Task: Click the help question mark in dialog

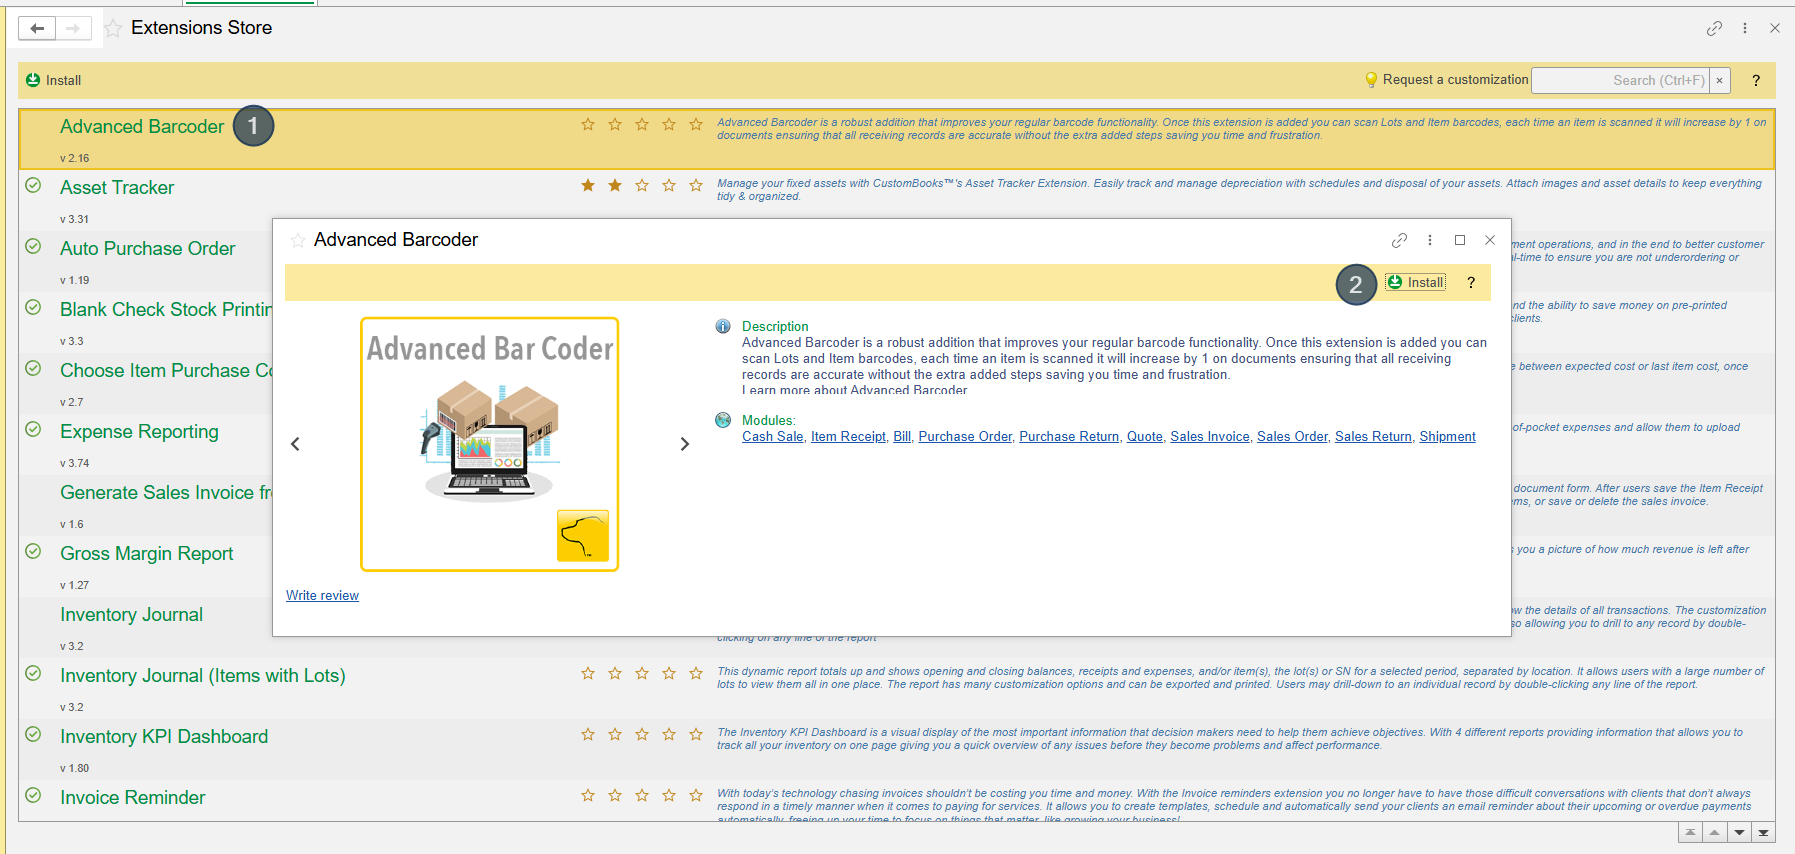Action: pos(1471,283)
